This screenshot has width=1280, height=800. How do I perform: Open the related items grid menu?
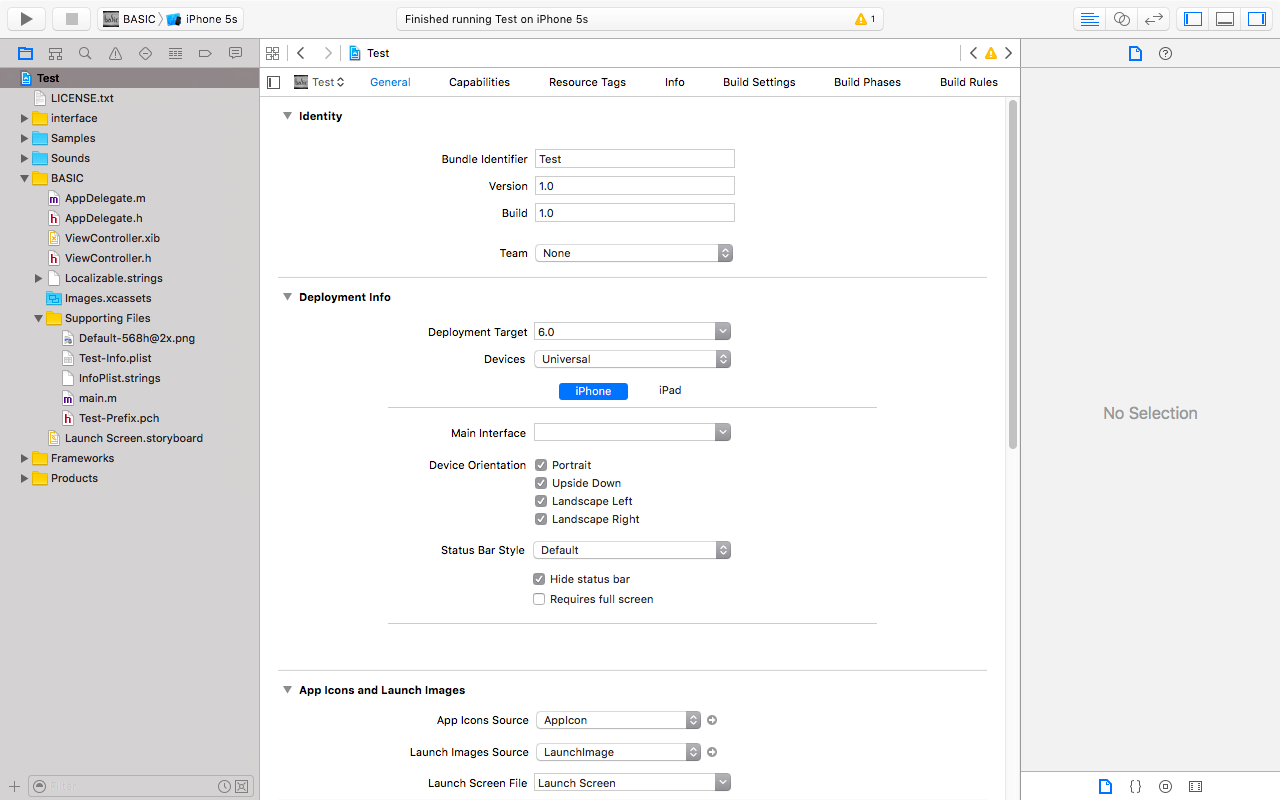[x=272, y=53]
